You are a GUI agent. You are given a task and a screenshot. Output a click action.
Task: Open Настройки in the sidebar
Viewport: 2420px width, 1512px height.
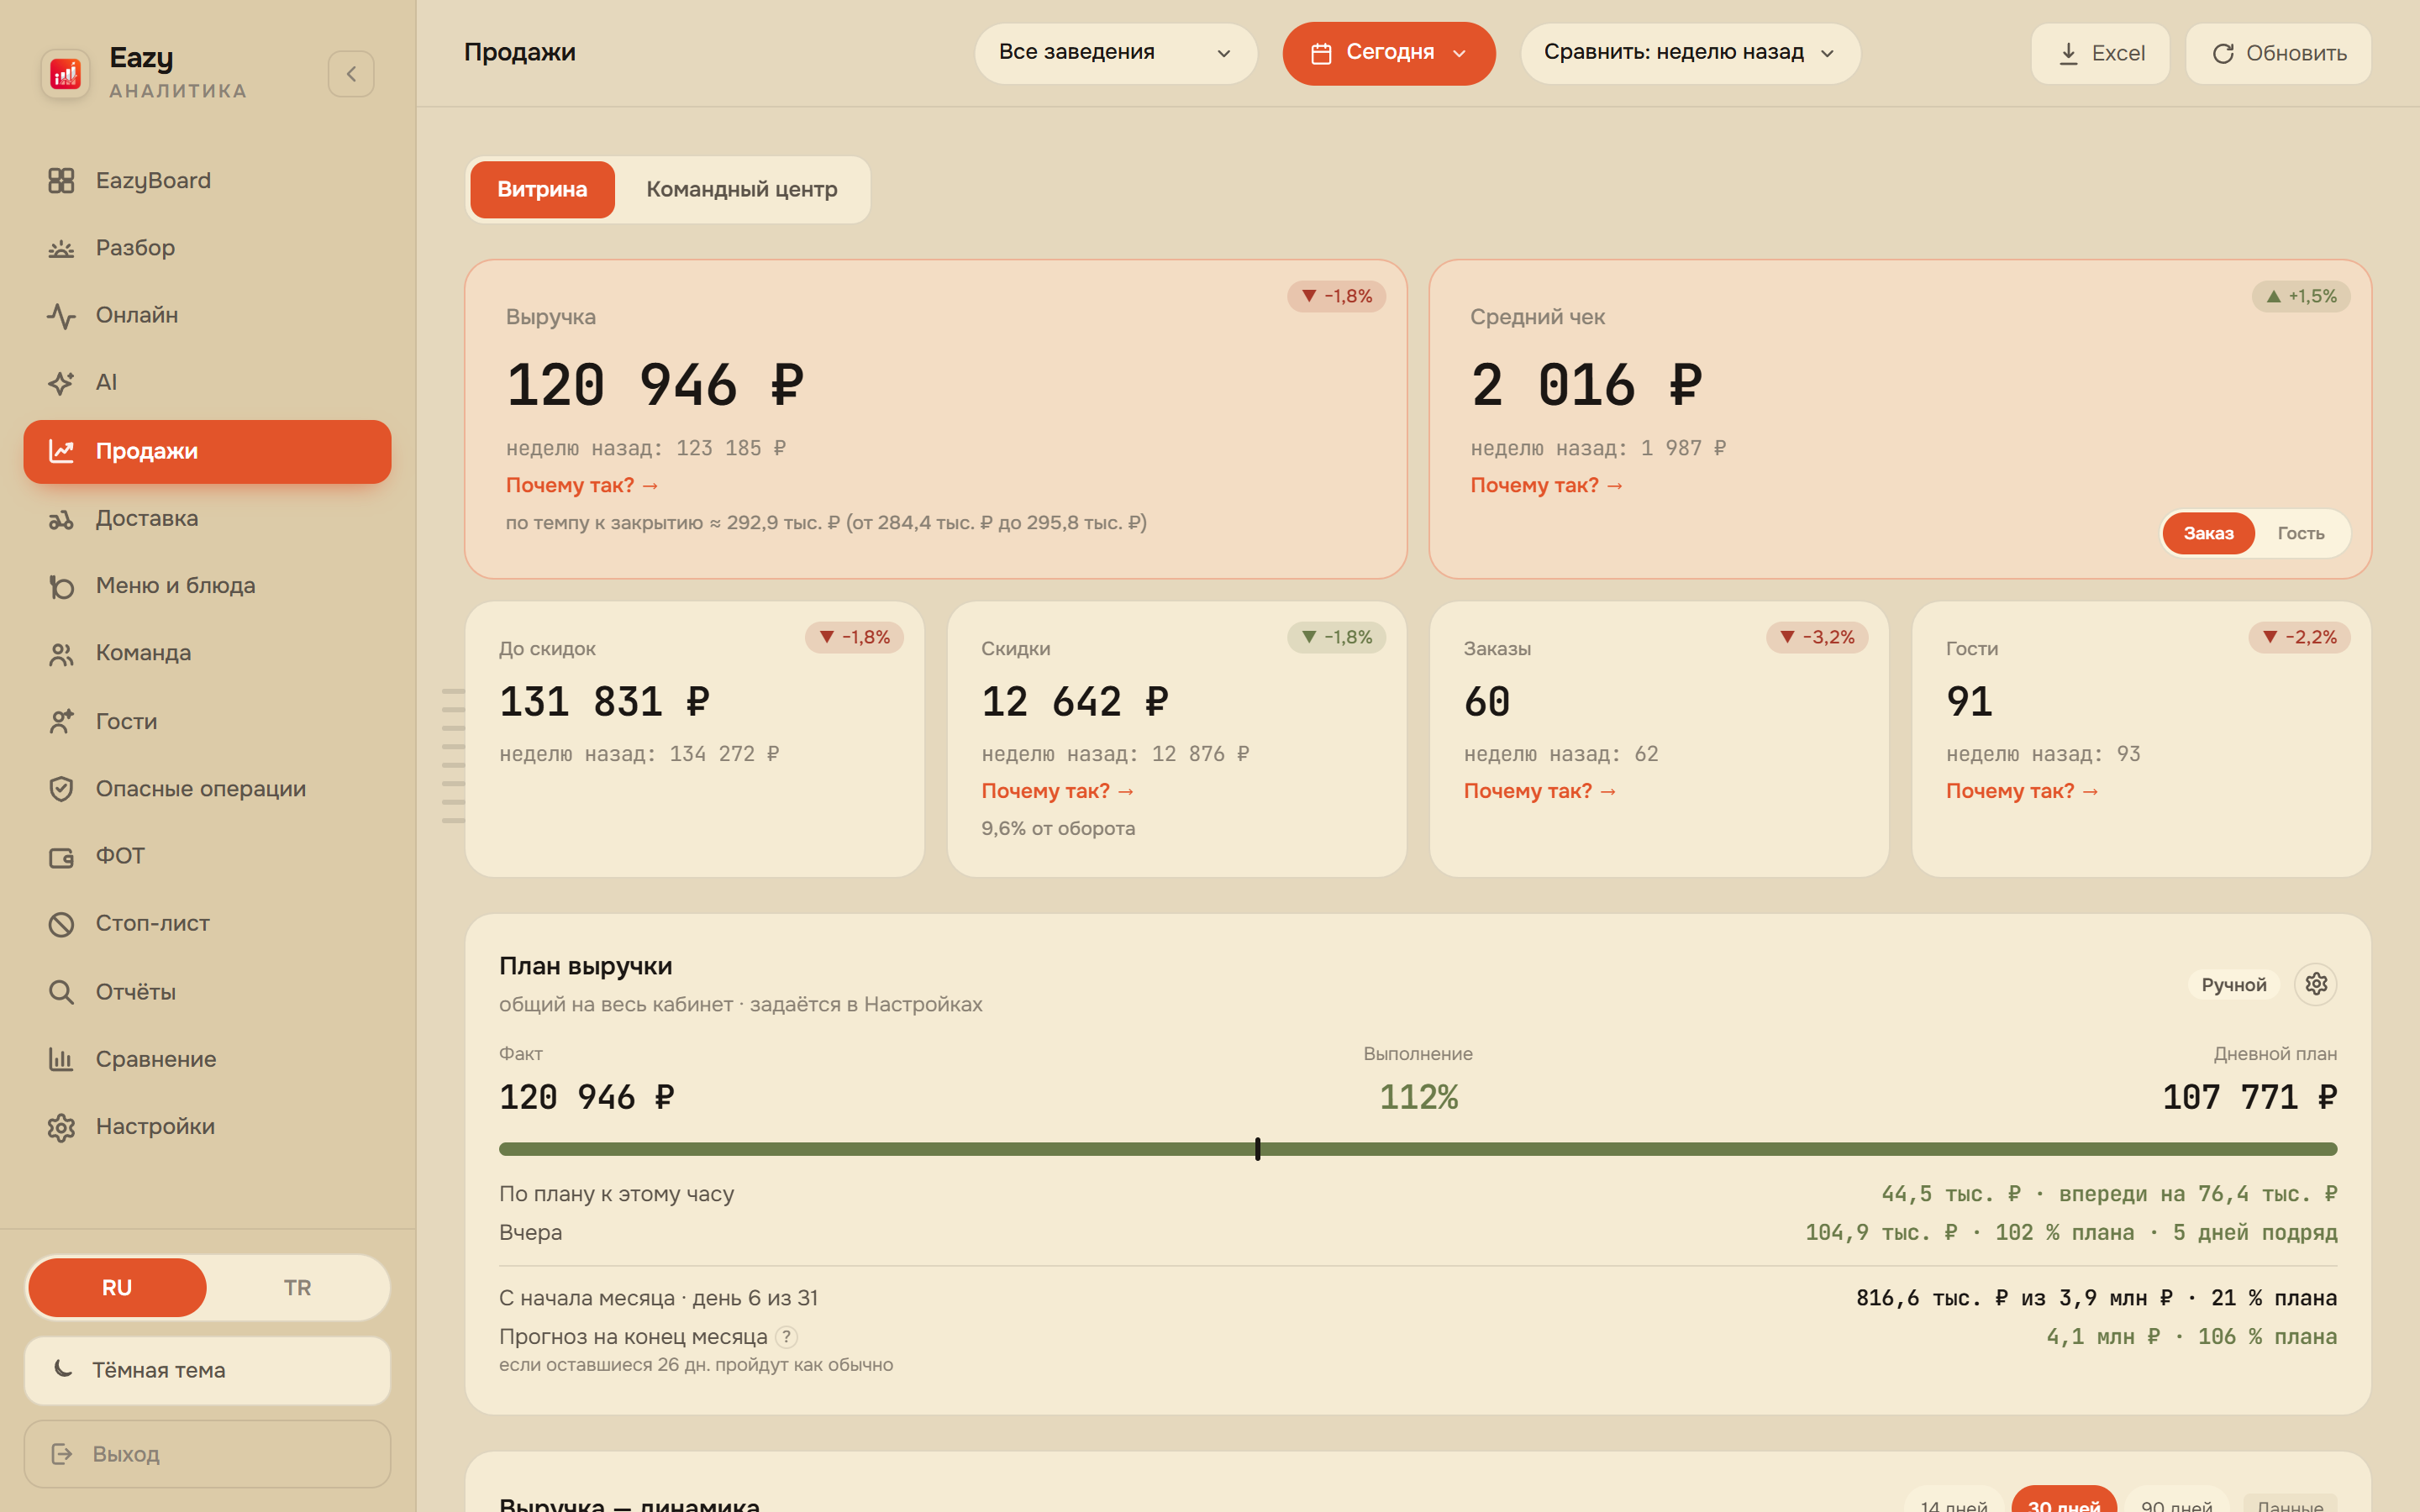pyautogui.click(x=207, y=1126)
